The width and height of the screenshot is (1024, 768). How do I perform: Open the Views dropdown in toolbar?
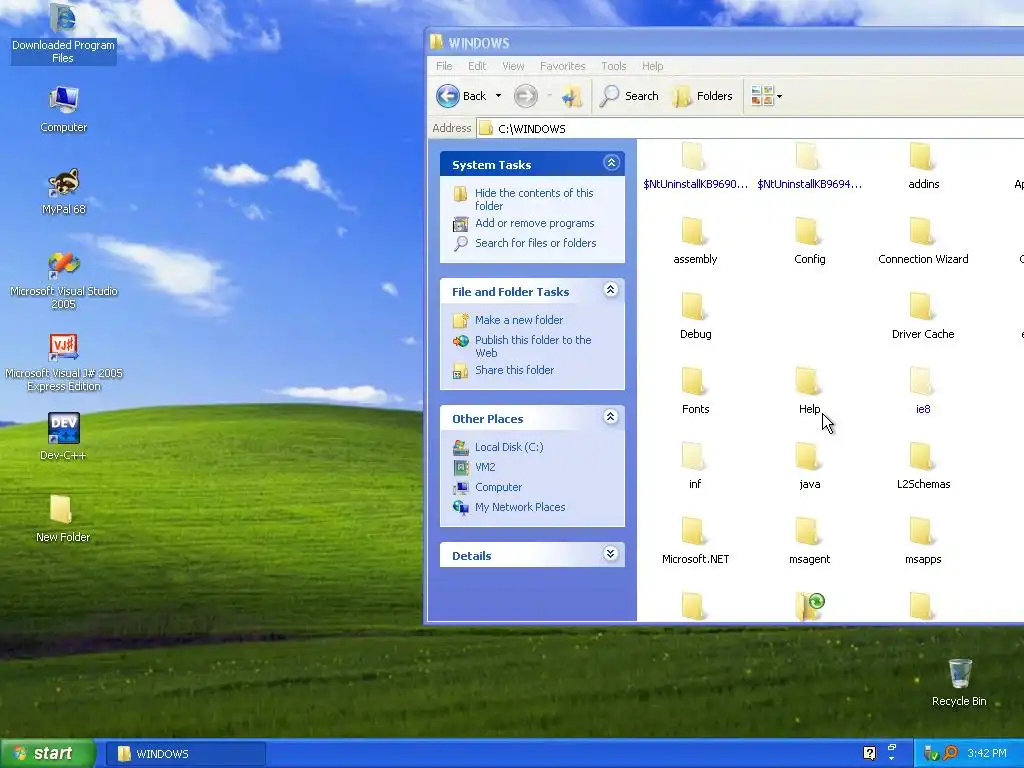(766, 96)
